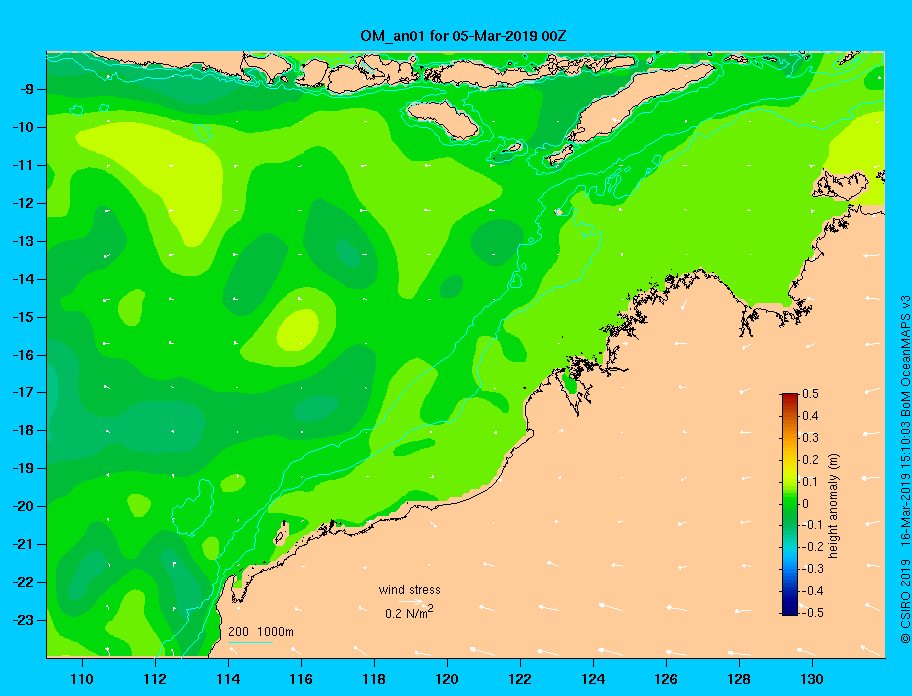Click the latitude axis label -10
Screen dimensions: 912x696
(23, 127)
